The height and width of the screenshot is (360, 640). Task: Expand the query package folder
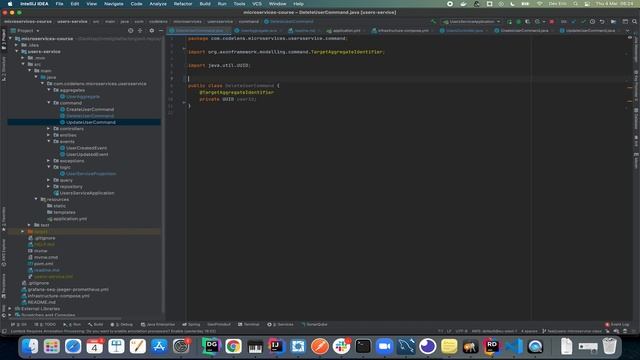click(x=49, y=180)
